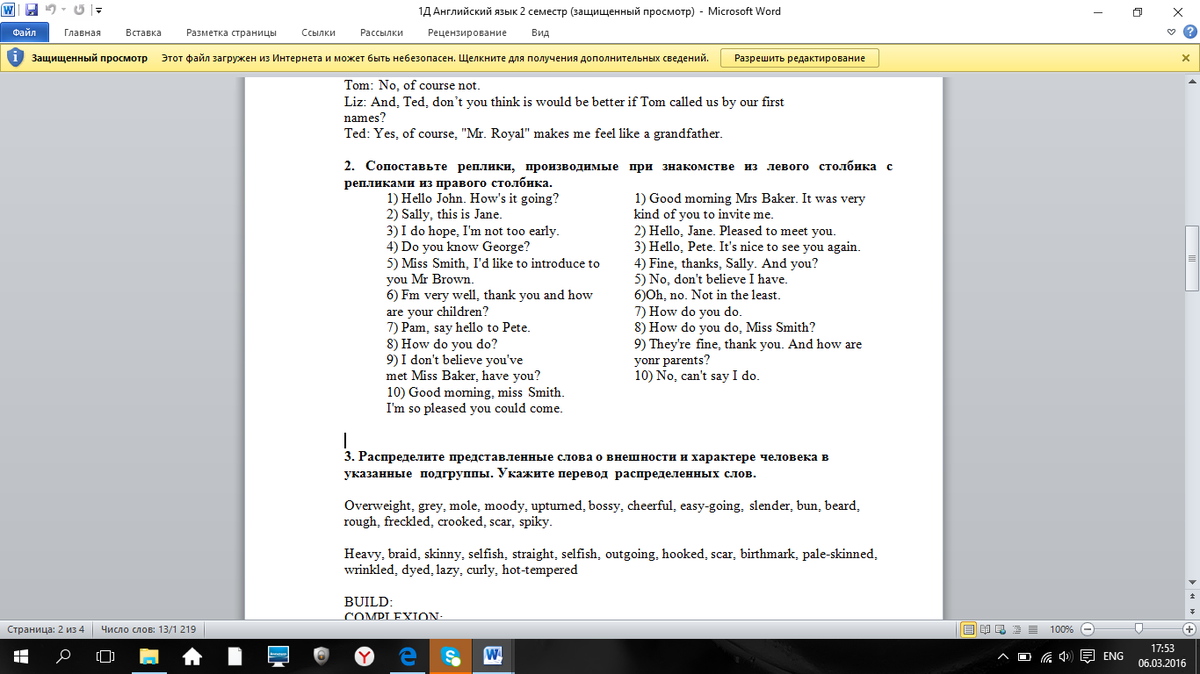Image resolution: width=1200 pixels, height=674 pixels.
Task: Click the zoom slider handle
Action: pos(1138,629)
